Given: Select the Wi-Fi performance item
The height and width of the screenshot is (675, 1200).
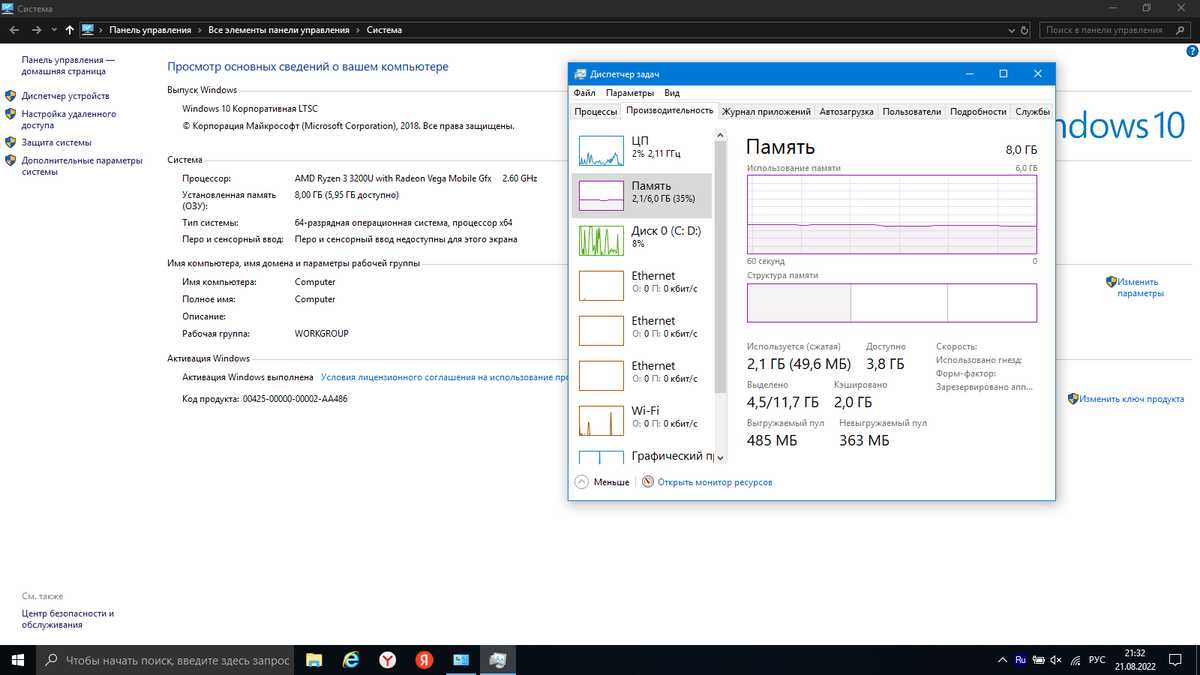Looking at the screenshot, I should [641, 420].
